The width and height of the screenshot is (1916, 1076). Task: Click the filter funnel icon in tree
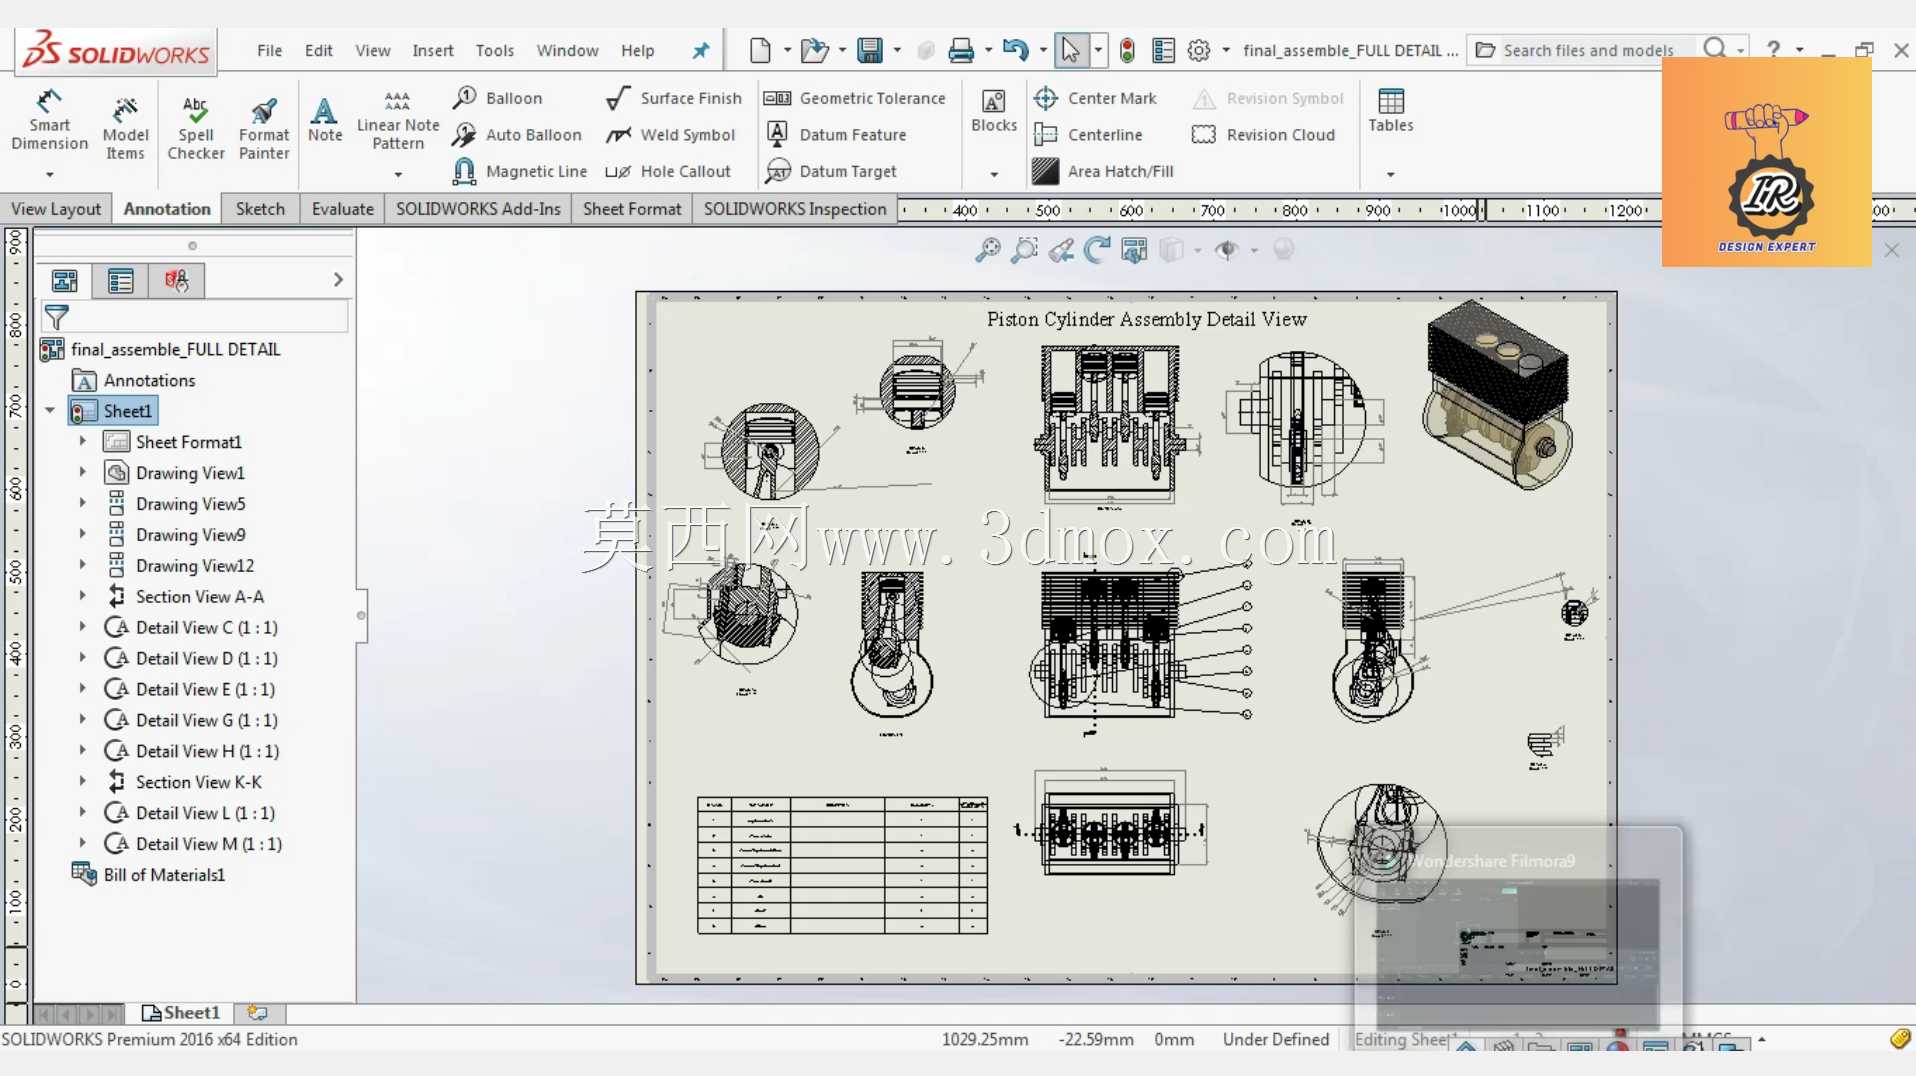[x=57, y=318]
